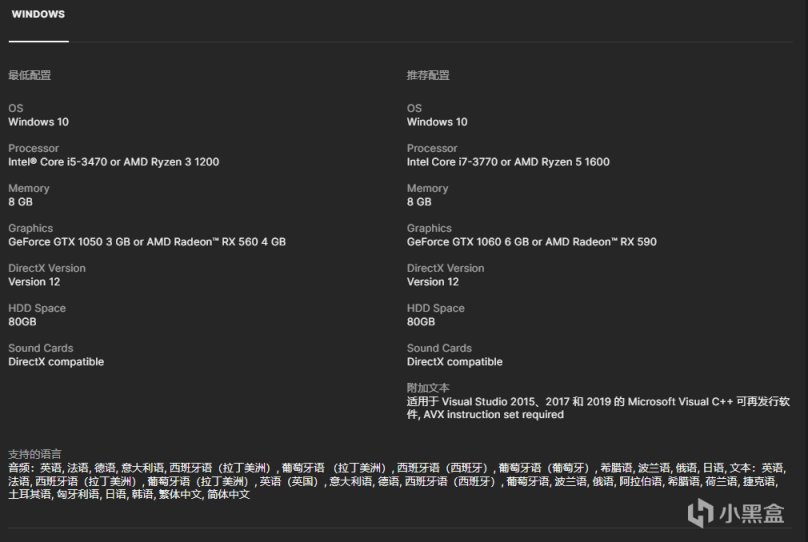Click minimum Sound Cards DirectX compatible text

coord(56,362)
